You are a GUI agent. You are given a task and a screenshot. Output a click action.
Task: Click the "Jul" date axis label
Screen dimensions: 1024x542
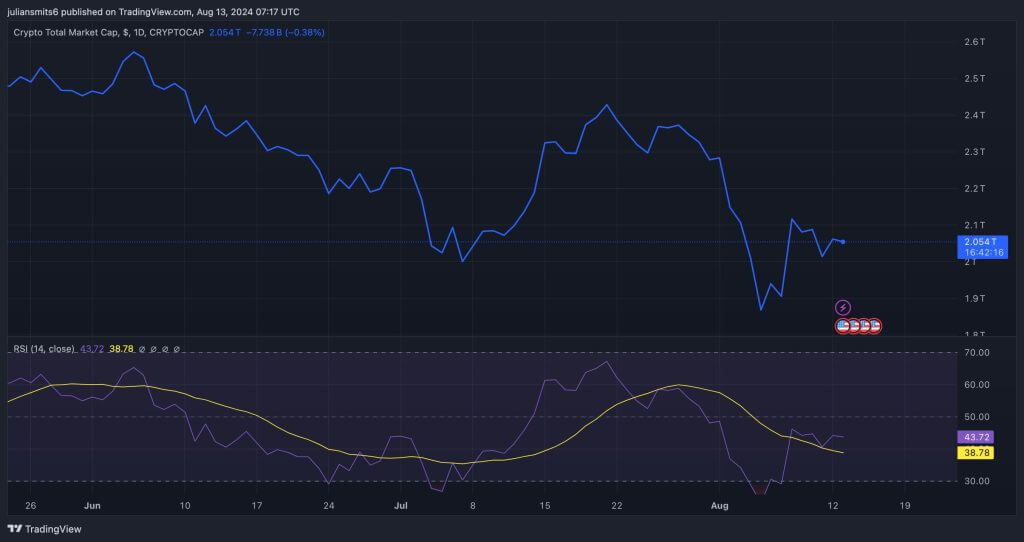pos(400,505)
